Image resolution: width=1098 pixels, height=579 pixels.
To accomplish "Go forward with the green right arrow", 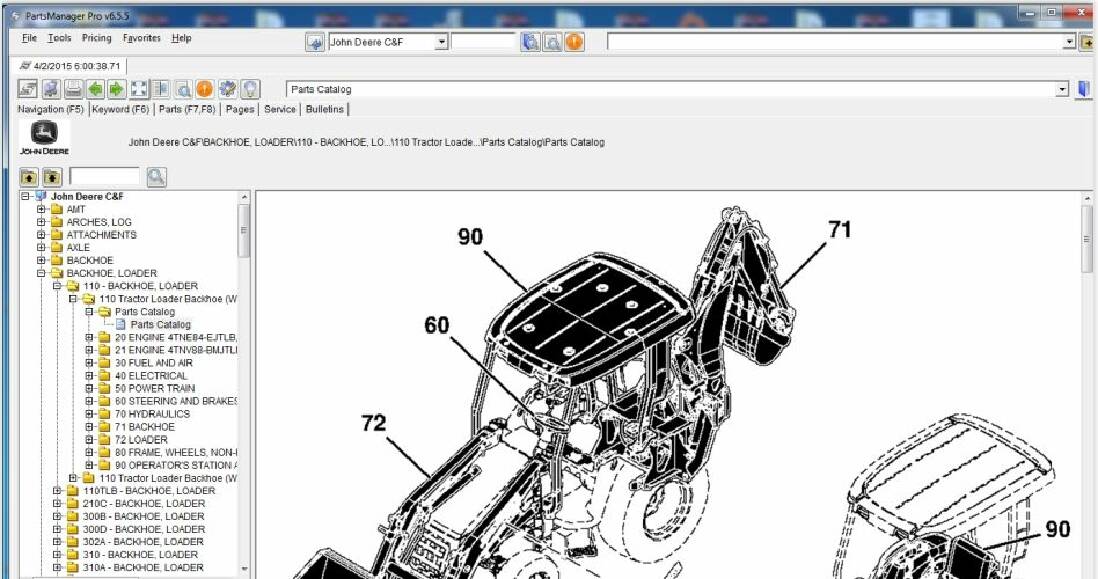I will click(x=116, y=89).
